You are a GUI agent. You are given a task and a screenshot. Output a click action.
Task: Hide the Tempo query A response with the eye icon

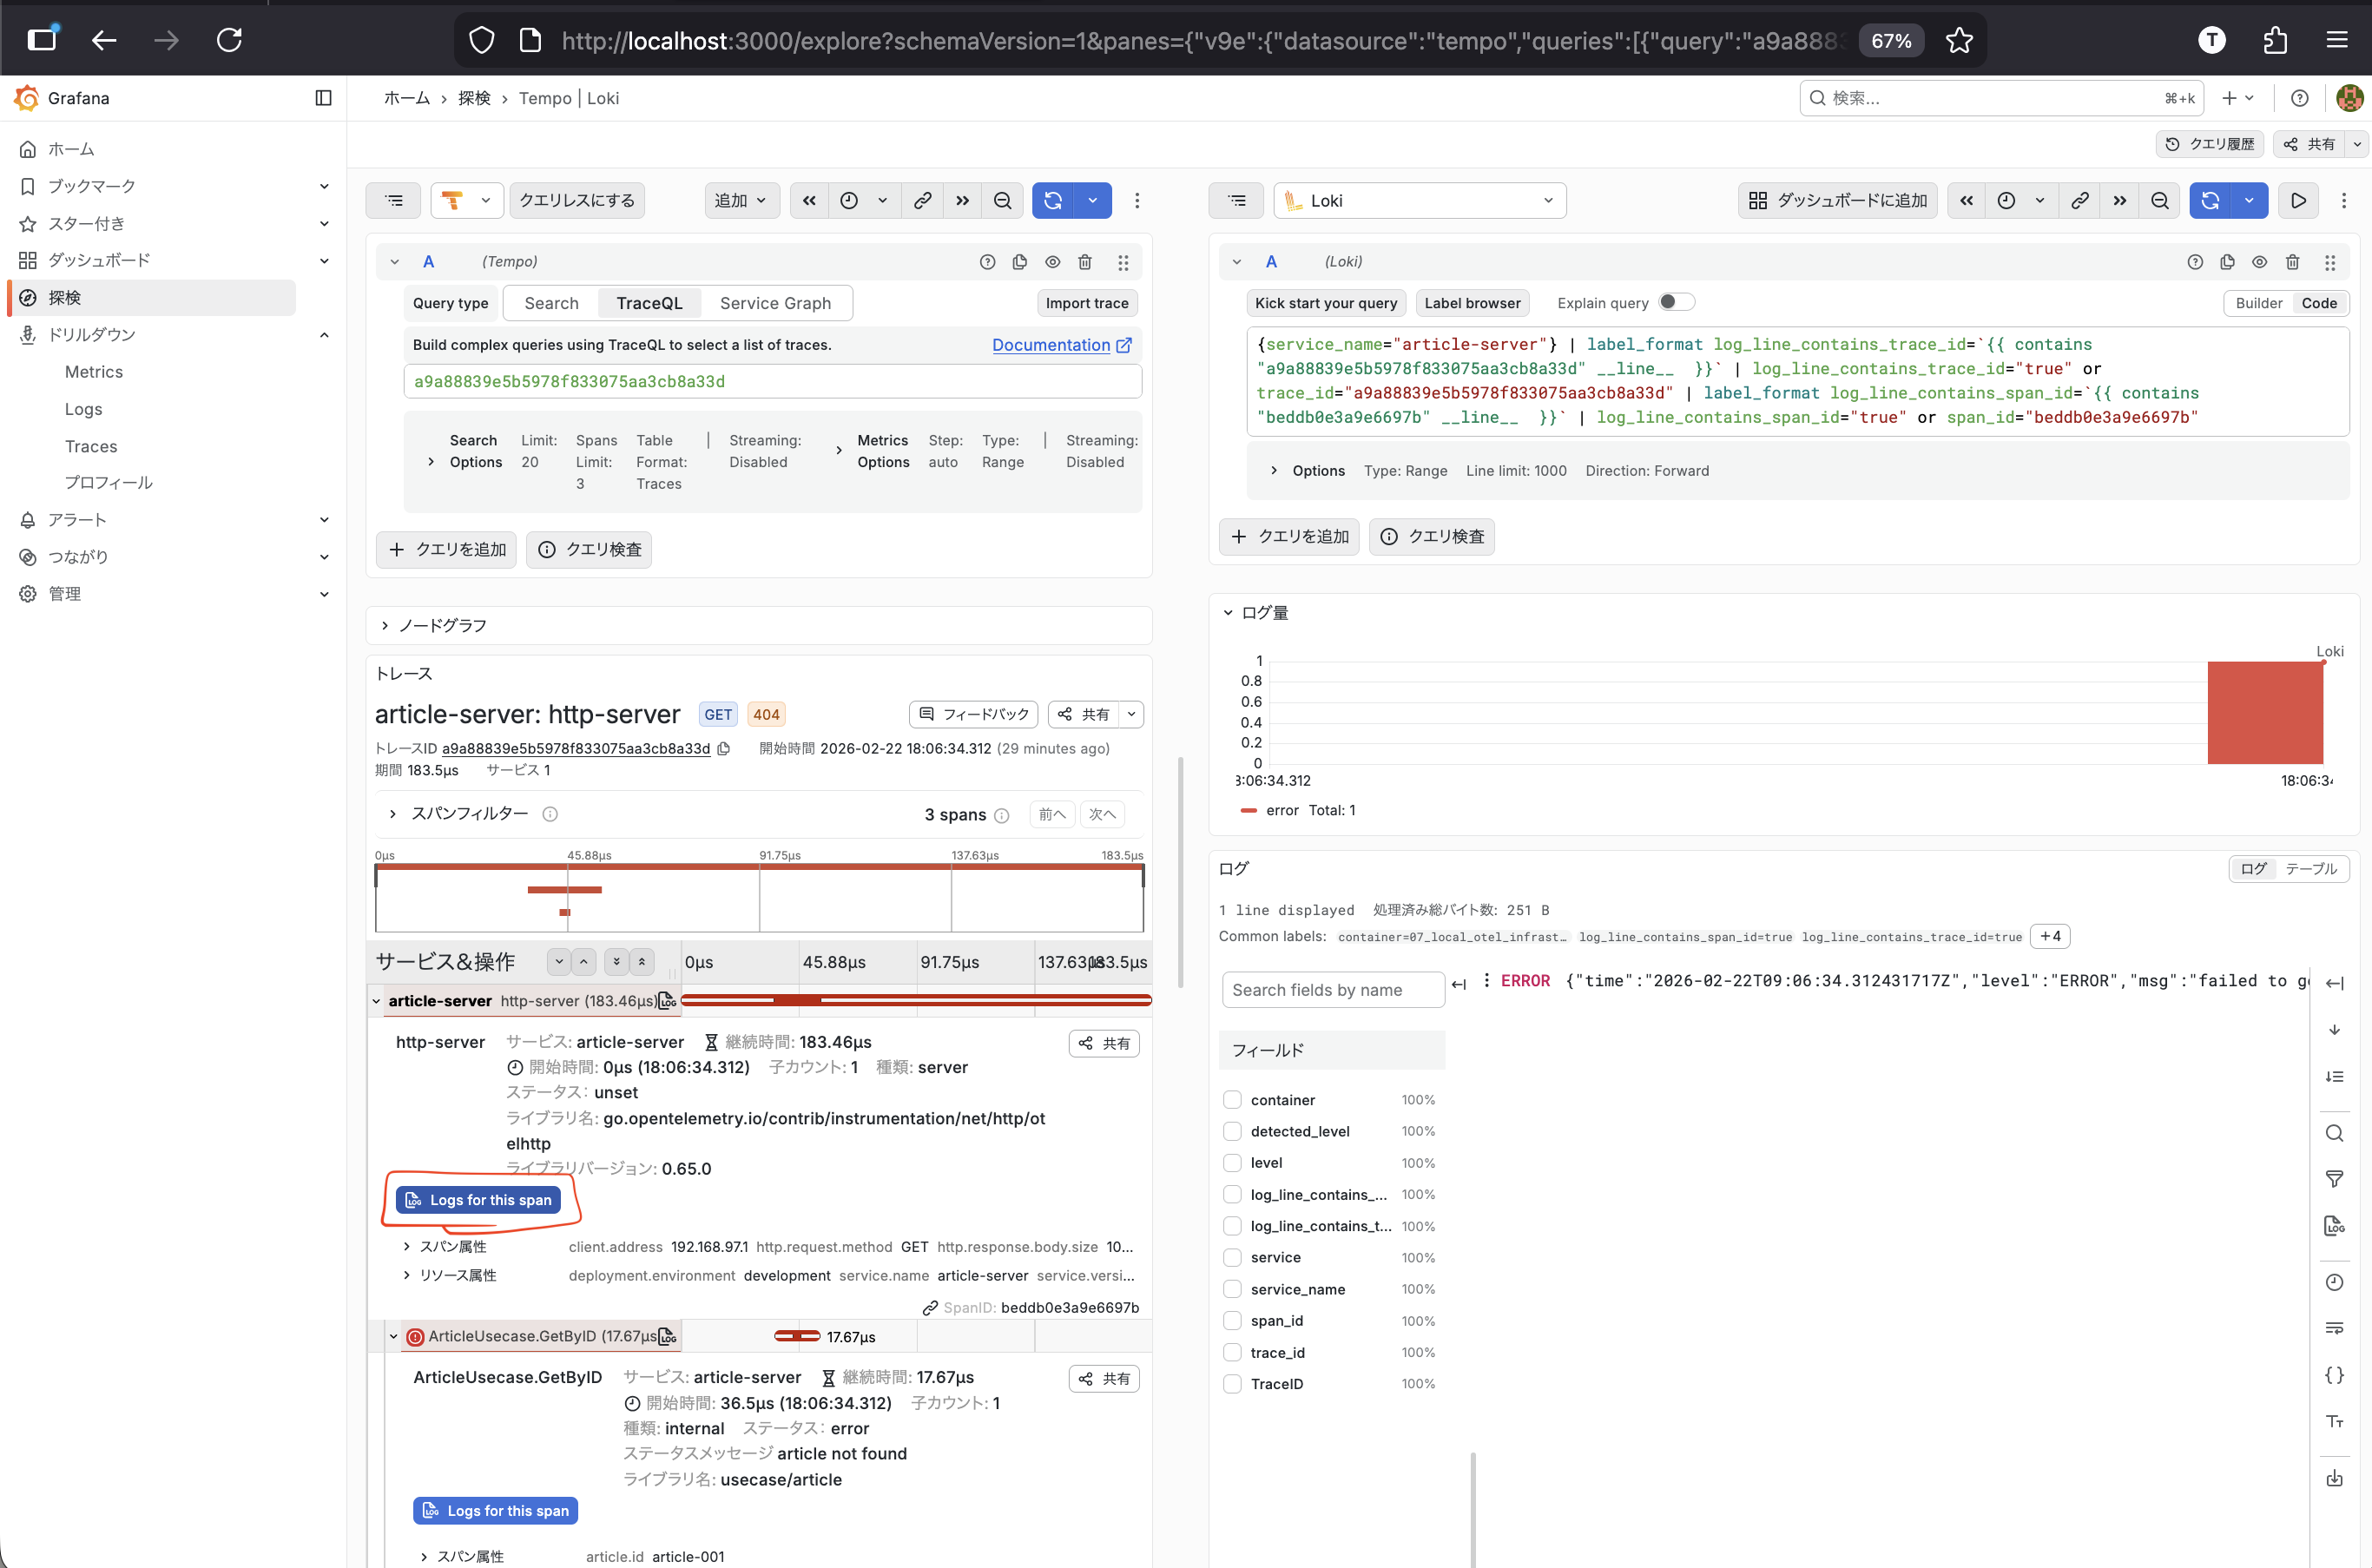(x=1052, y=262)
